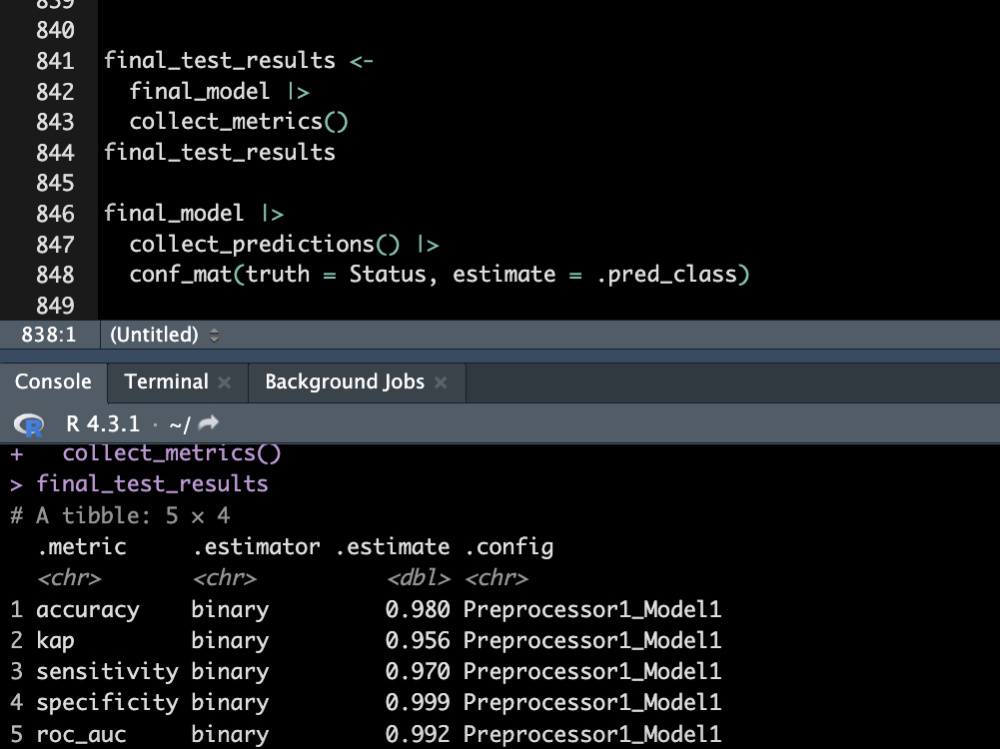
Task: Click the view current working directory arrow icon
Action: click(209, 422)
